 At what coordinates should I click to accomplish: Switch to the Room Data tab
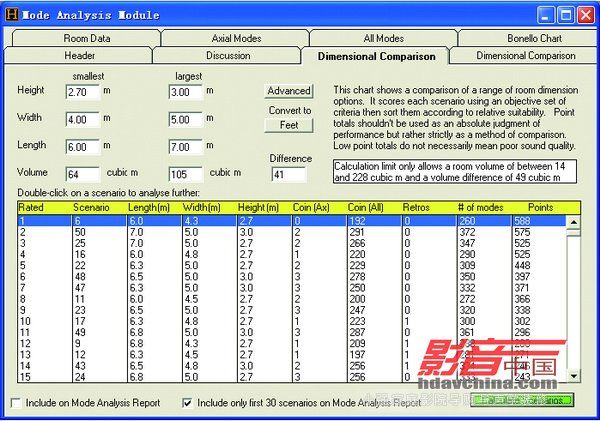[87, 38]
